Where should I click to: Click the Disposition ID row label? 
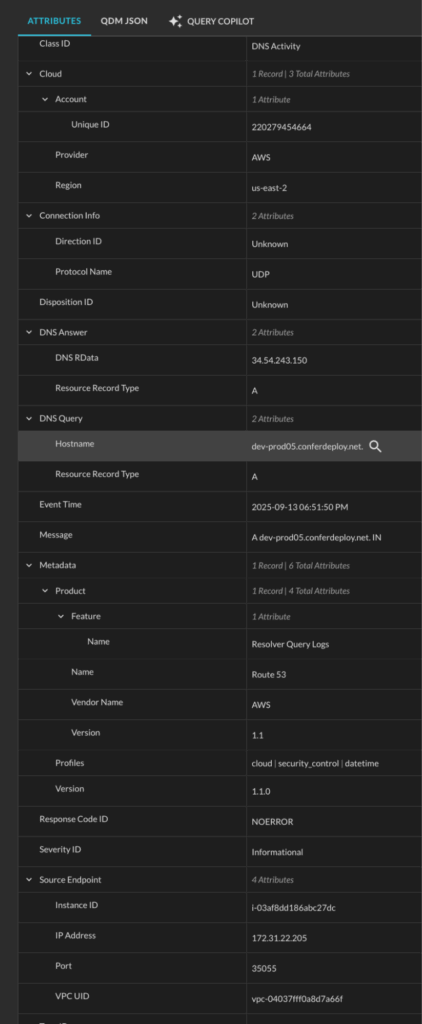pyautogui.click(x=65, y=302)
